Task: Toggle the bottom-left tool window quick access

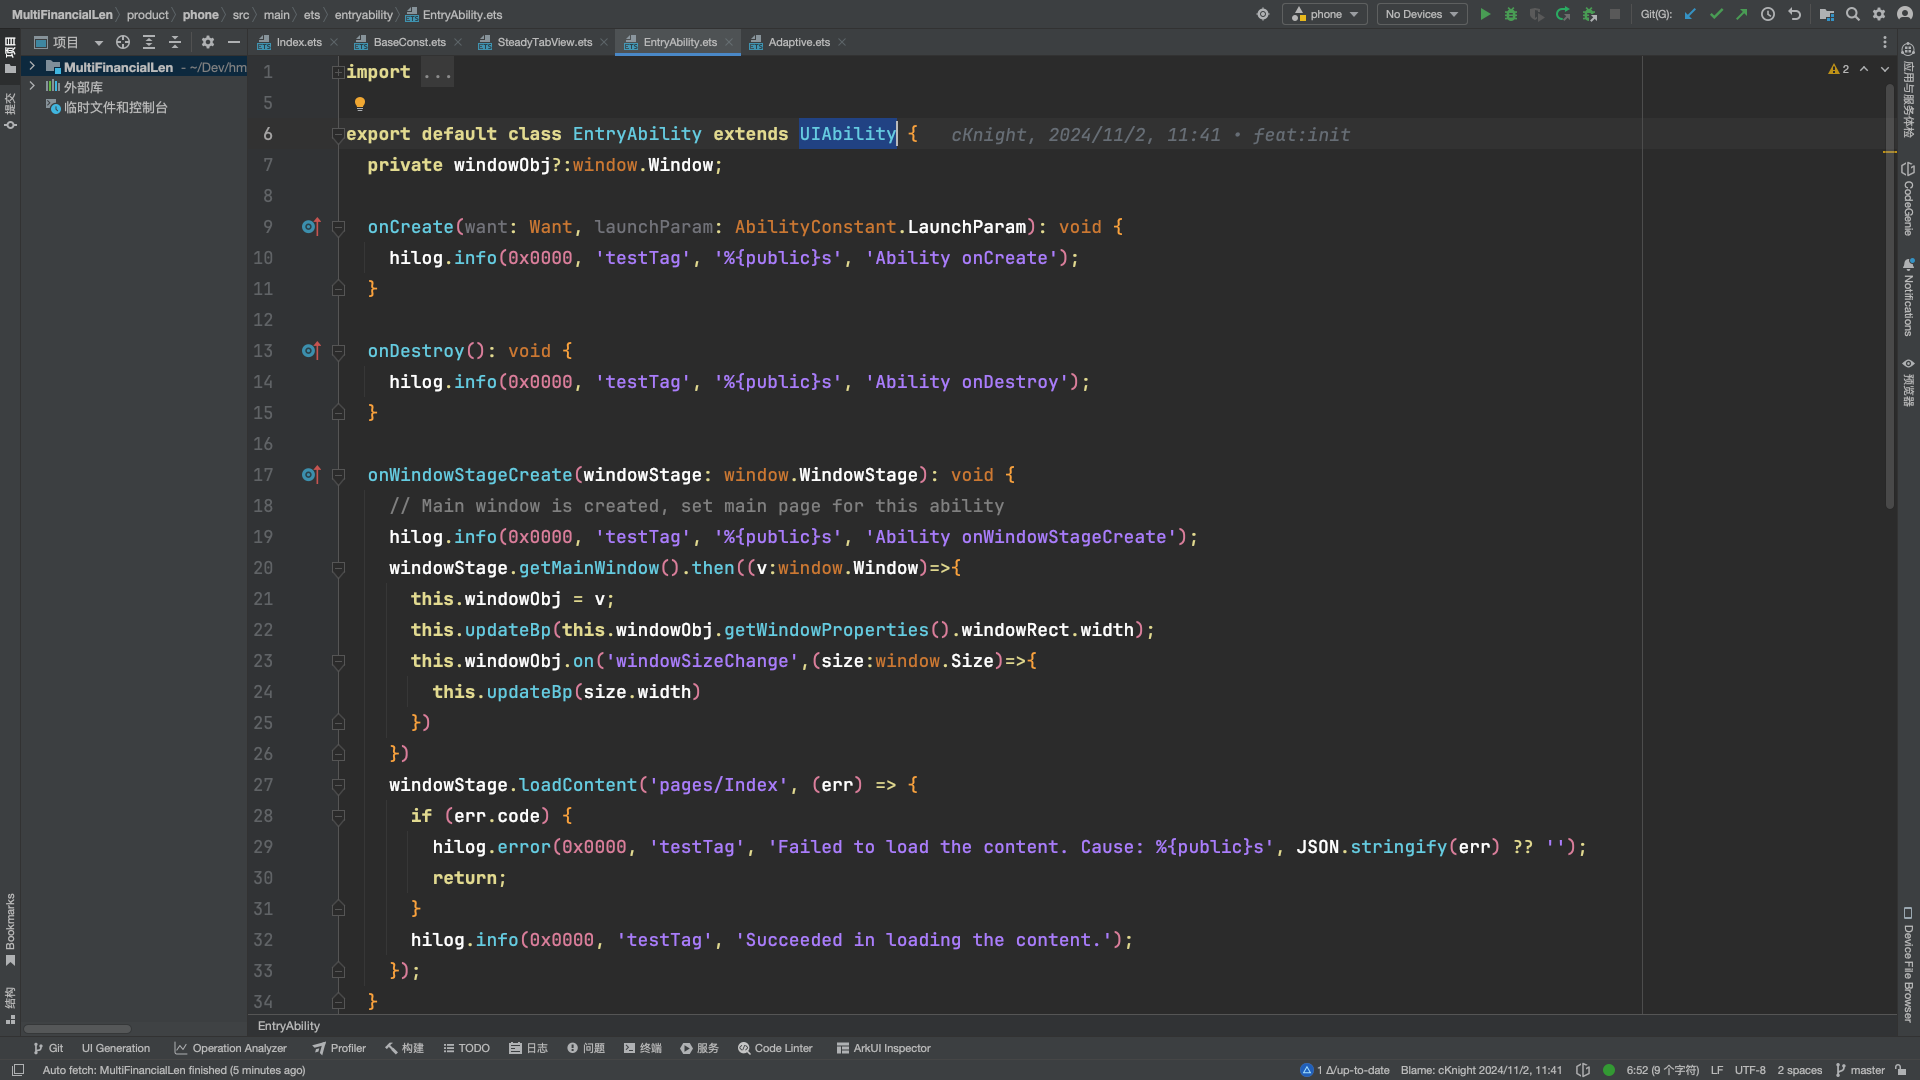Action: click(x=18, y=1070)
